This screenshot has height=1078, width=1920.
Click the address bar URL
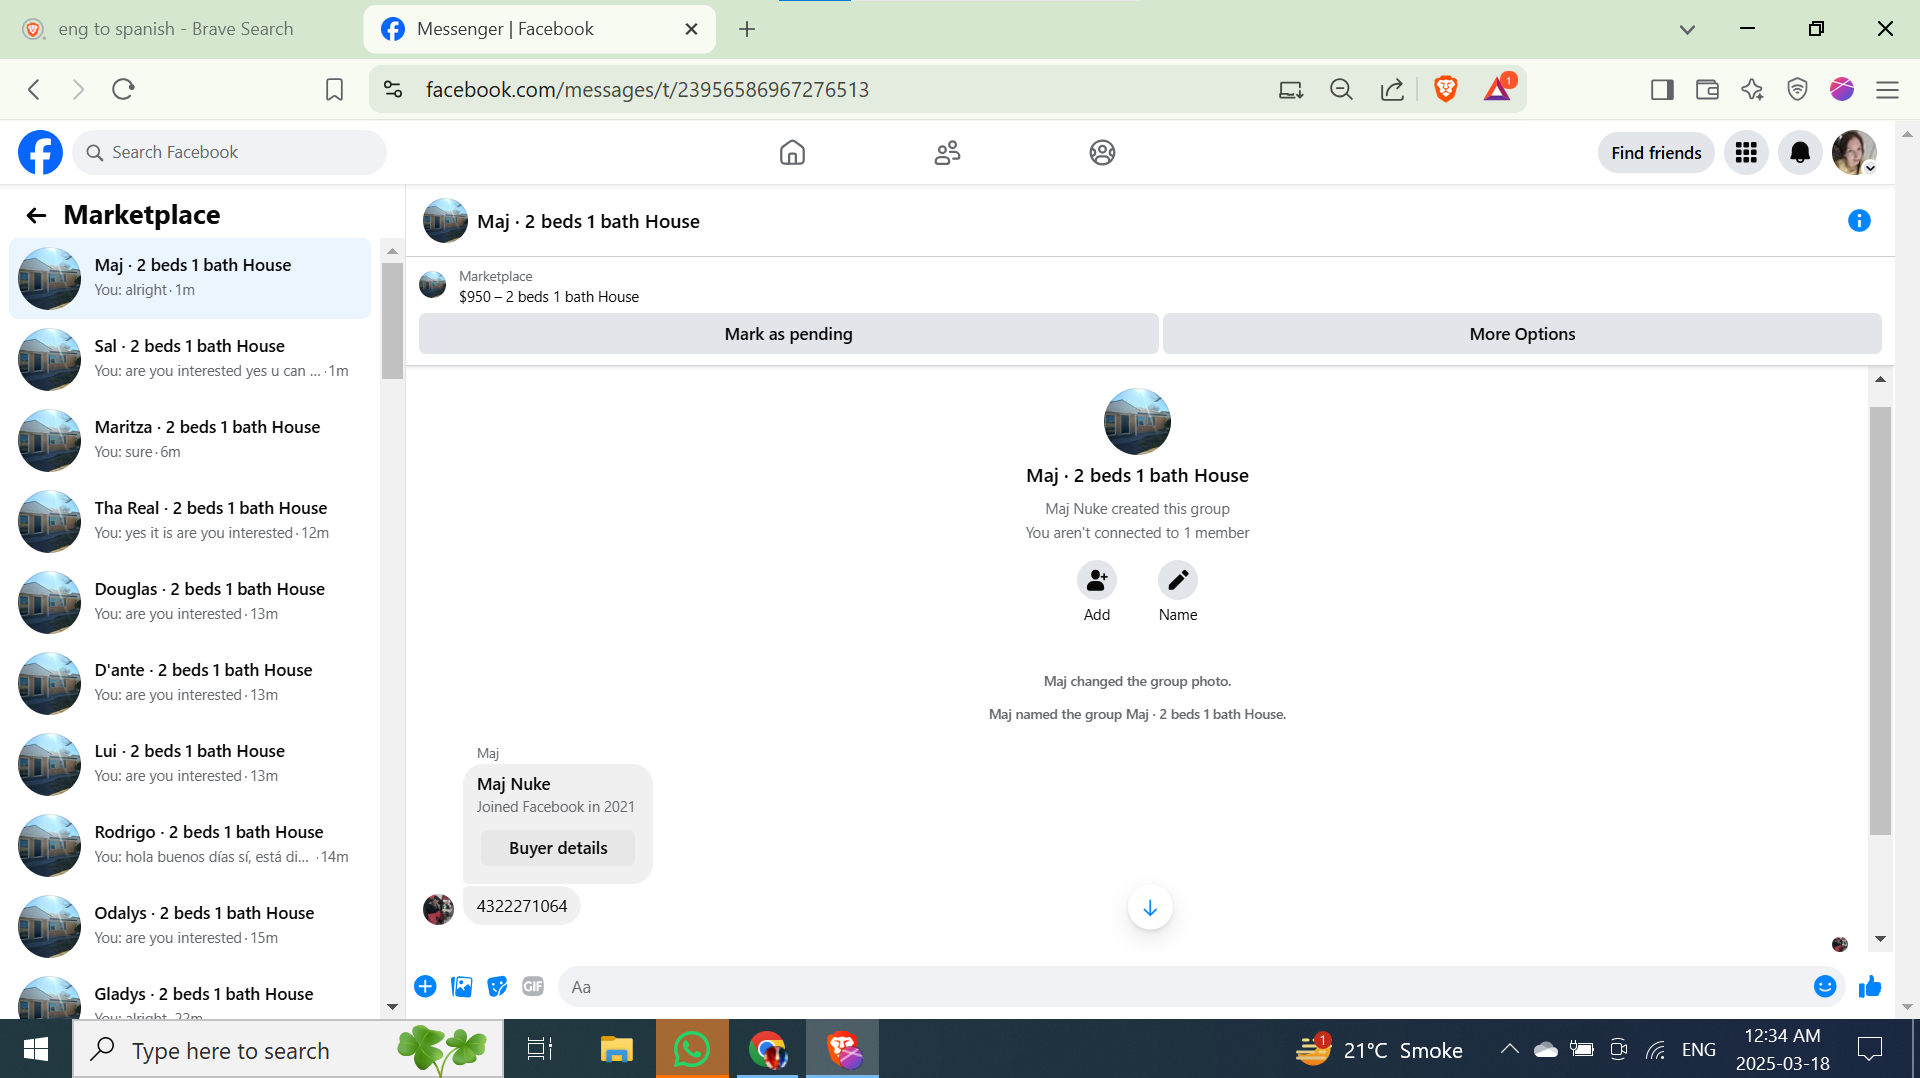coord(647,90)
